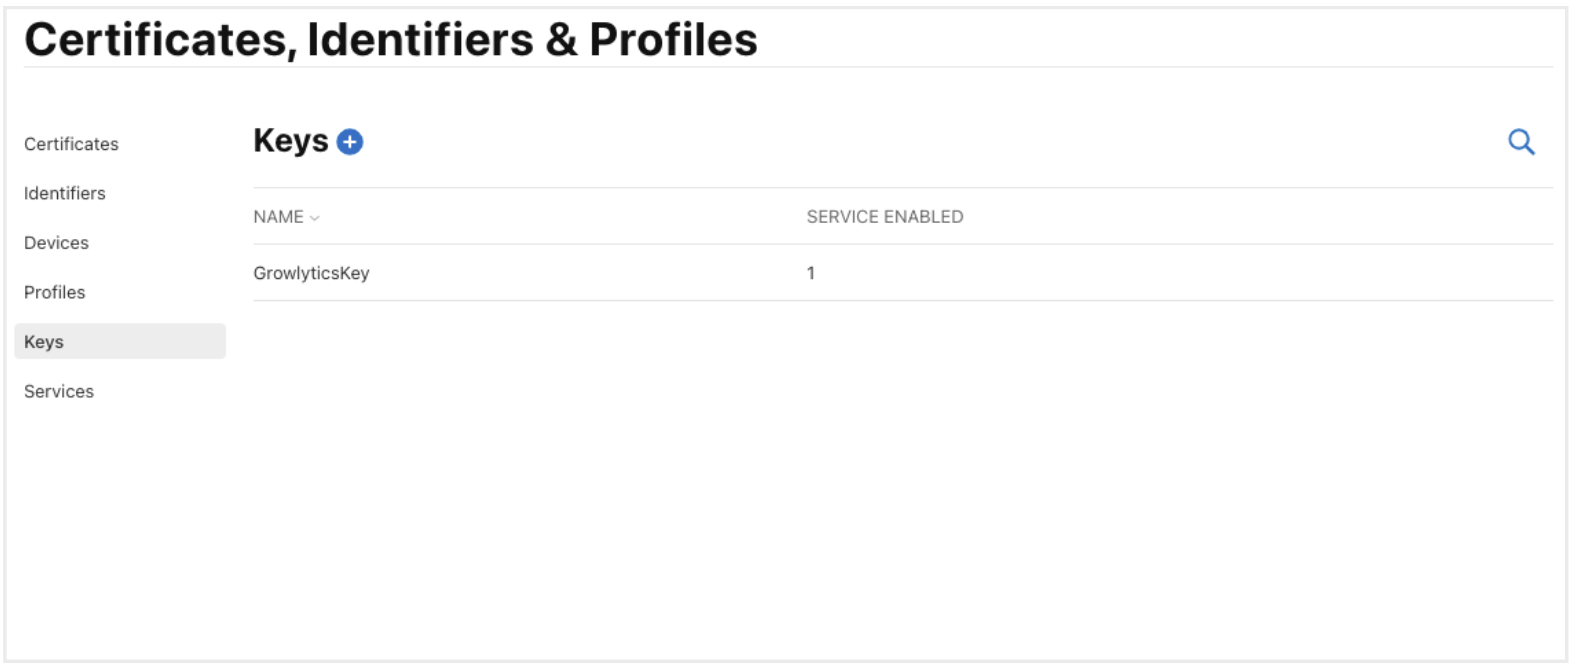The width and height of the screenshot is (1574, 666).
Task: Click the large Keys section heading
Action: pos(290,141)
